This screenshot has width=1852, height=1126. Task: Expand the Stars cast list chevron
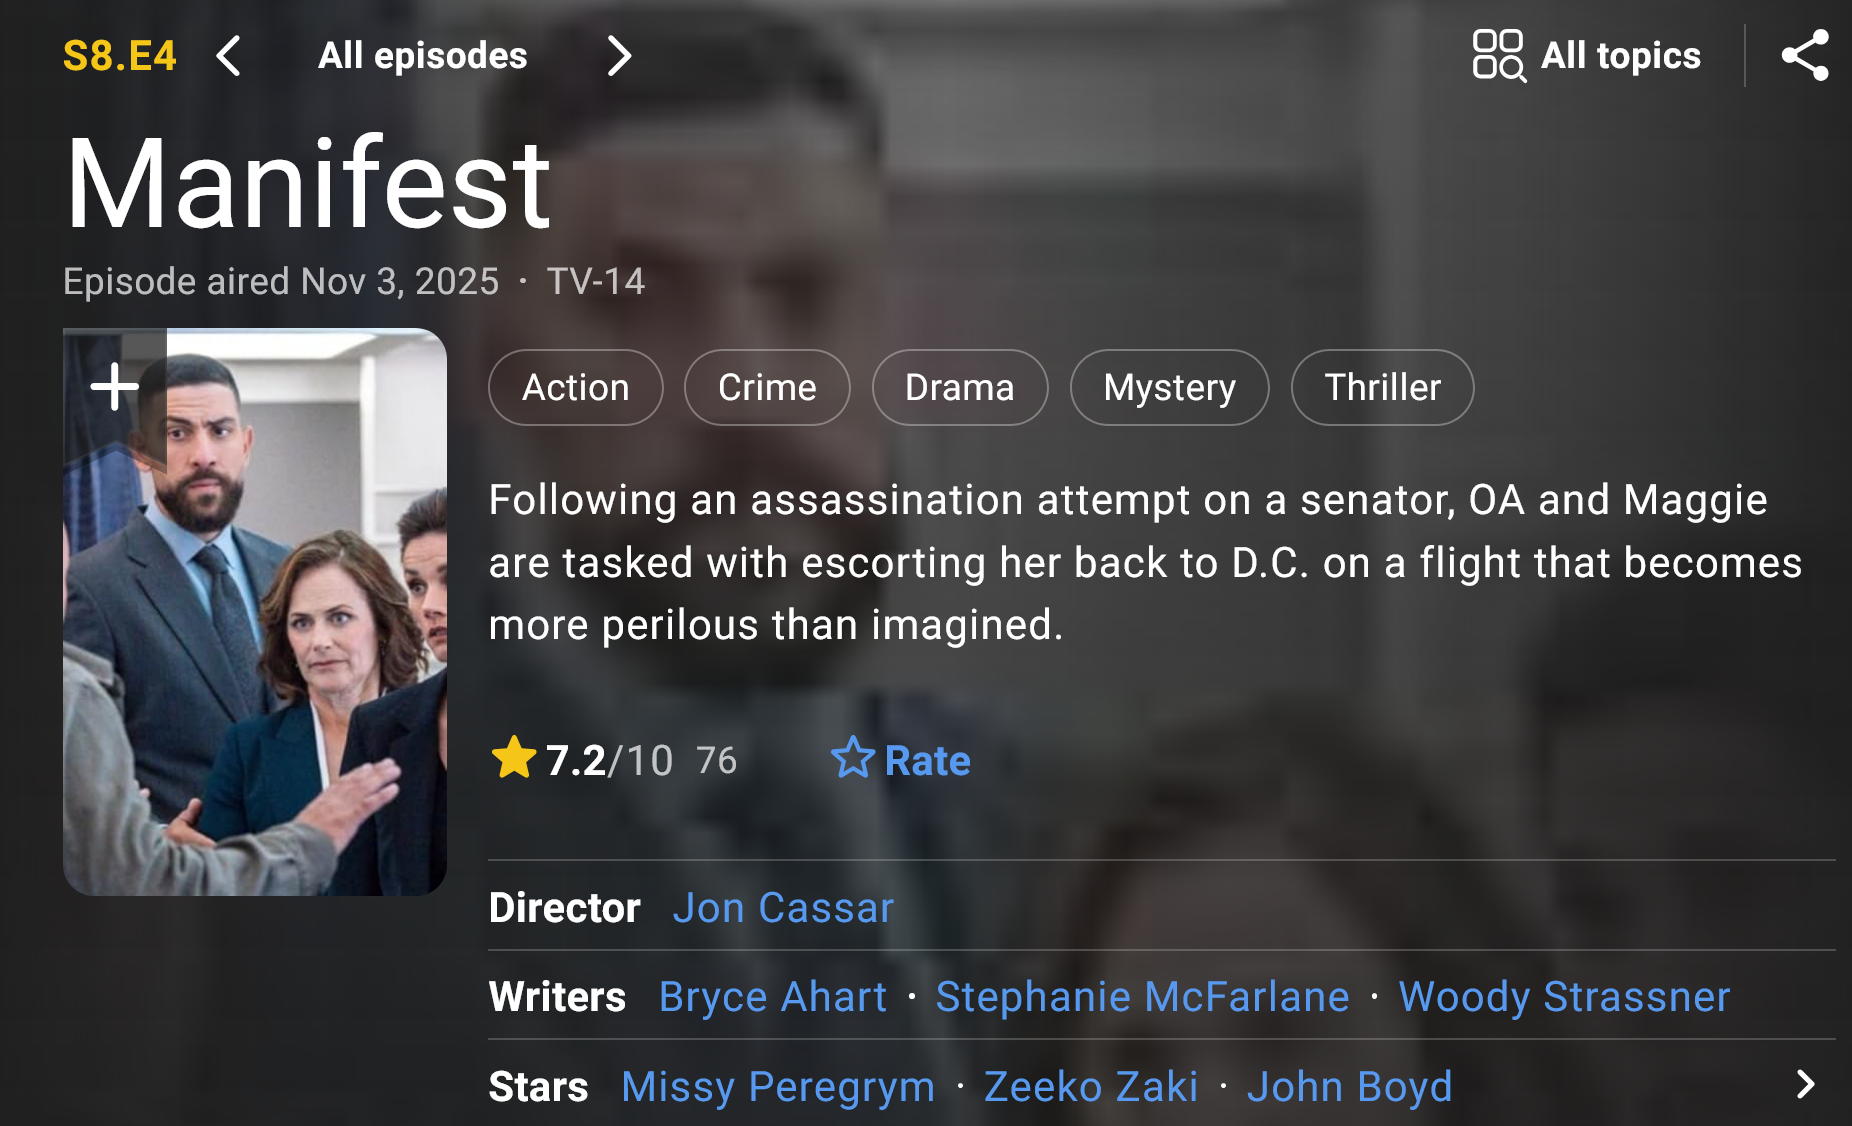pos(1805,1085)
